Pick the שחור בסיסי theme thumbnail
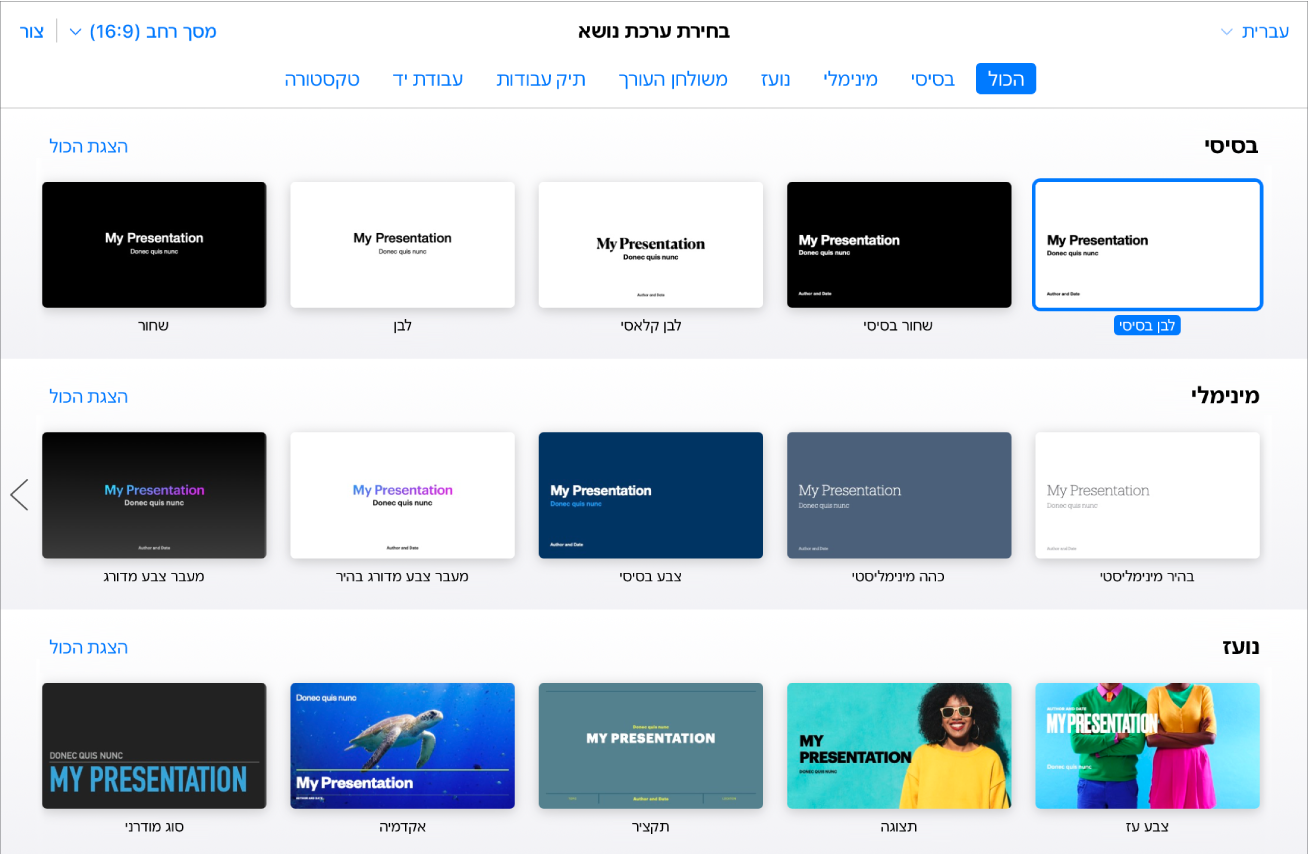Viewport: 1308px width, 854px height. 899,245
